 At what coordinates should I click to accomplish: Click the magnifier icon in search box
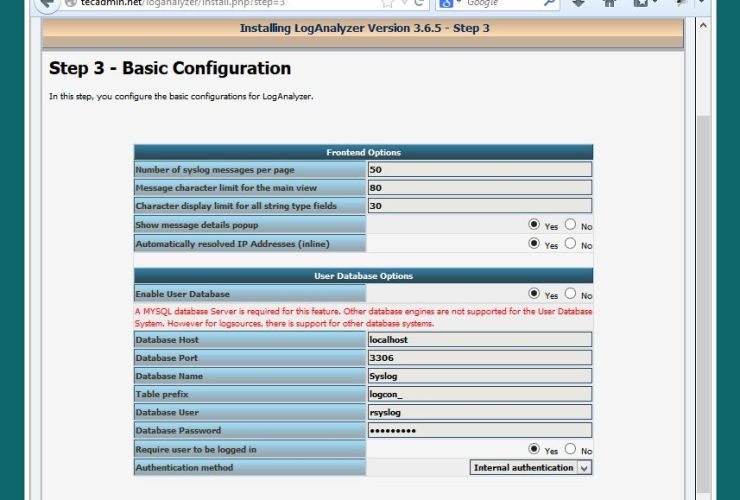[x=550, y=4]
